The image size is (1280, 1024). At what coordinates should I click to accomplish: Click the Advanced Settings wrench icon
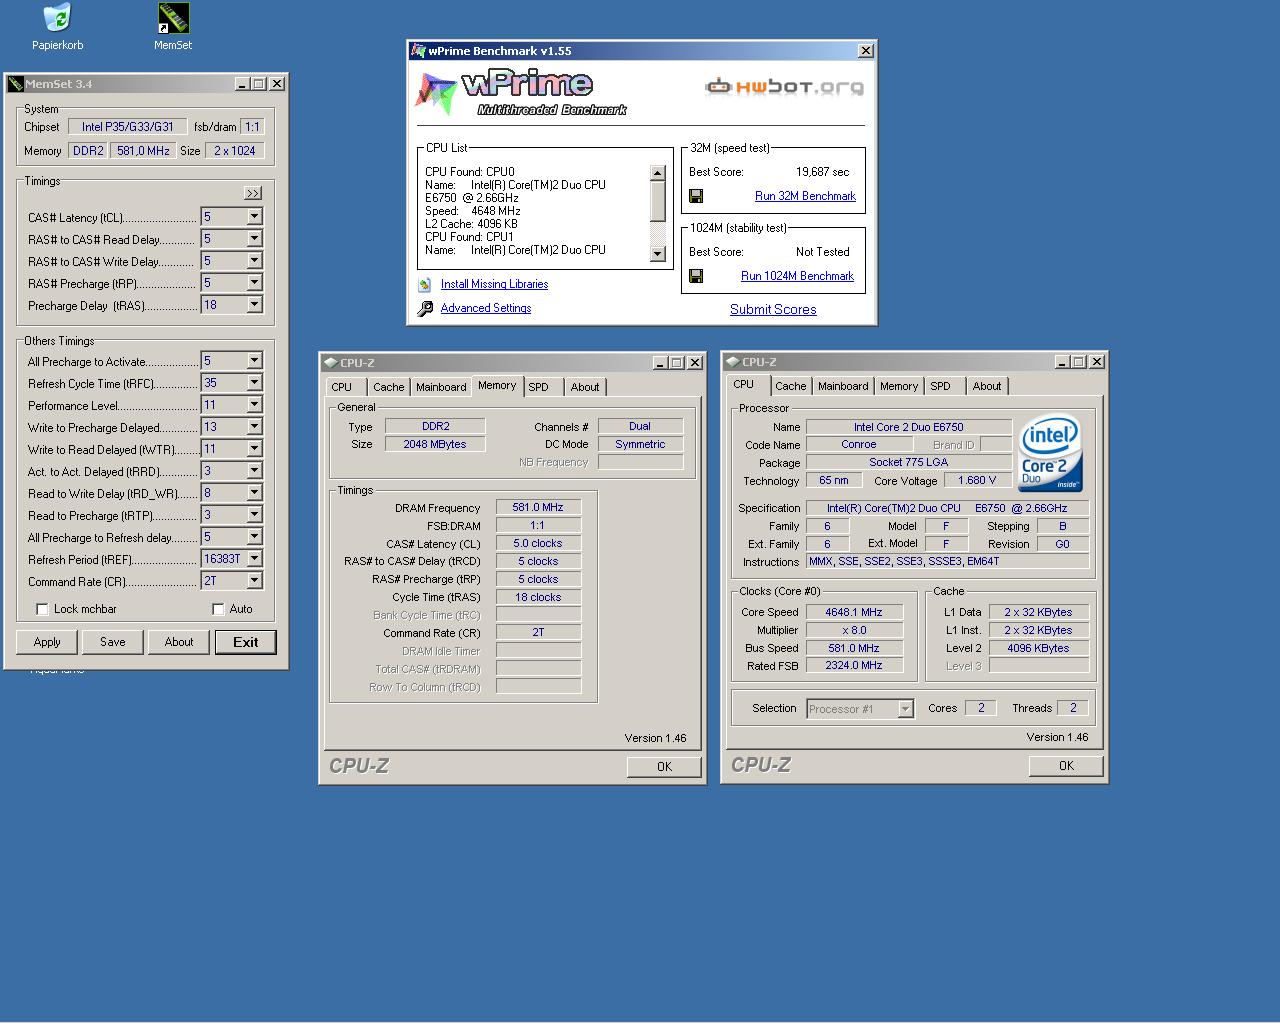coord(425,308)
